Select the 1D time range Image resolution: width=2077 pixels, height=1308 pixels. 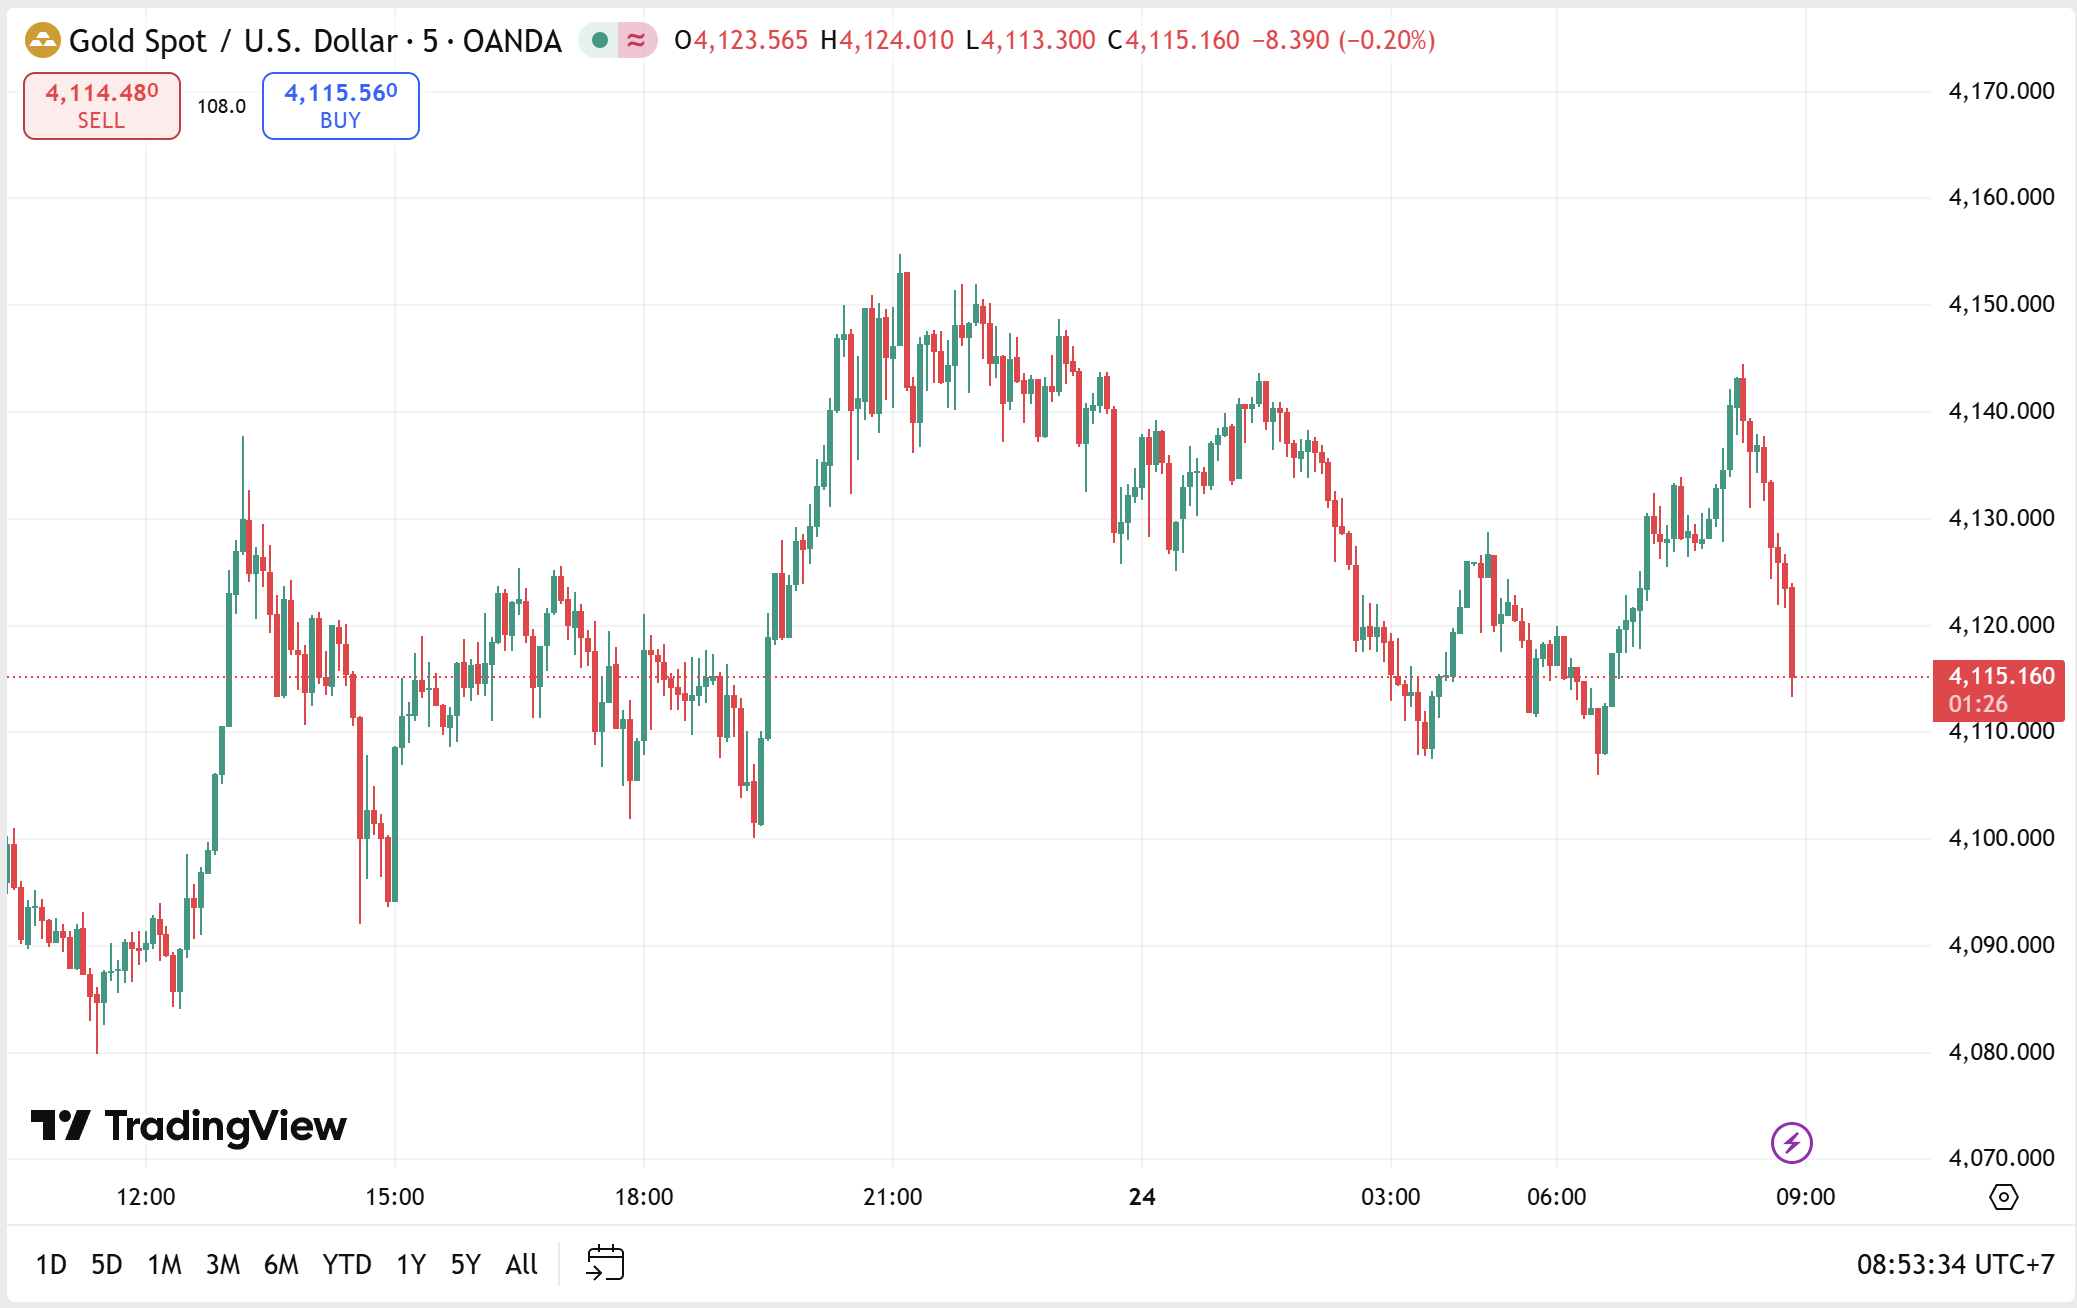pos(51,1265)
